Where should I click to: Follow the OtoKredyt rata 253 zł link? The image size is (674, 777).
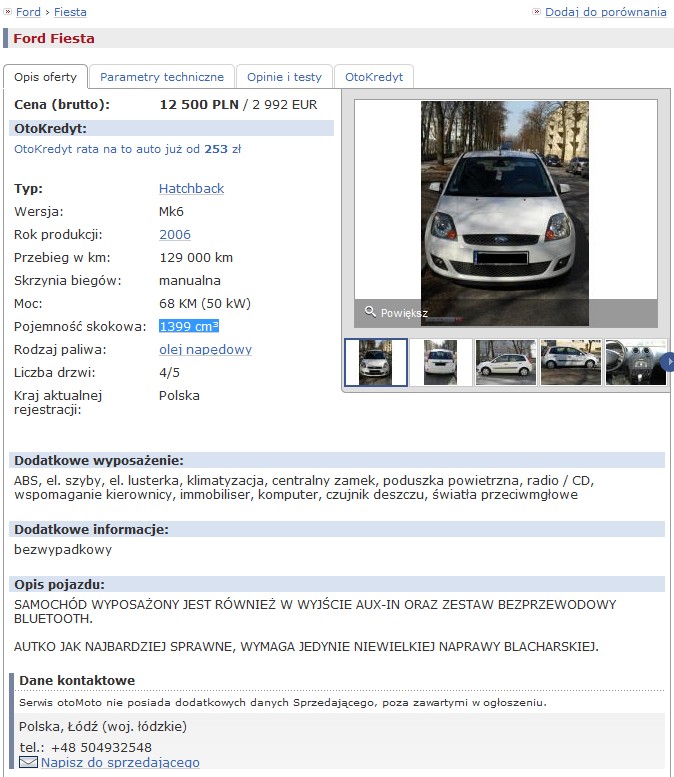tap(127, 149)
